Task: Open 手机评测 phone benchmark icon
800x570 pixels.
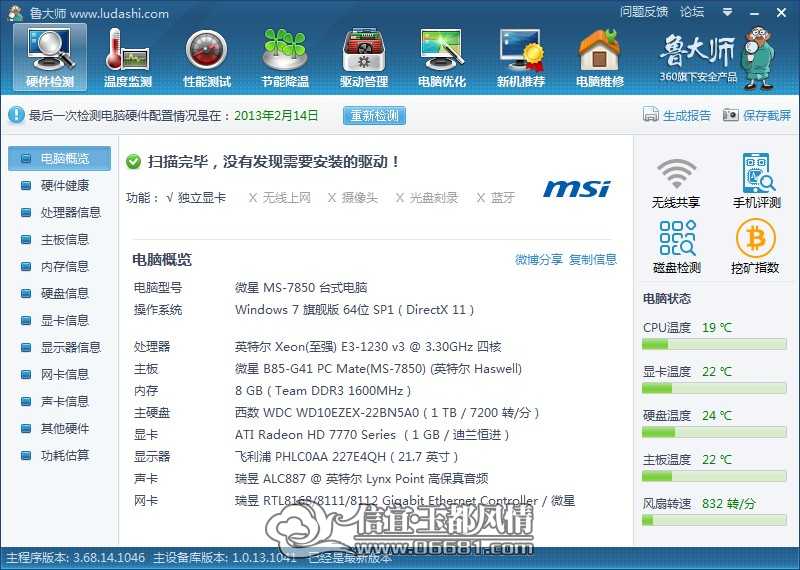Action: [757, 181]
